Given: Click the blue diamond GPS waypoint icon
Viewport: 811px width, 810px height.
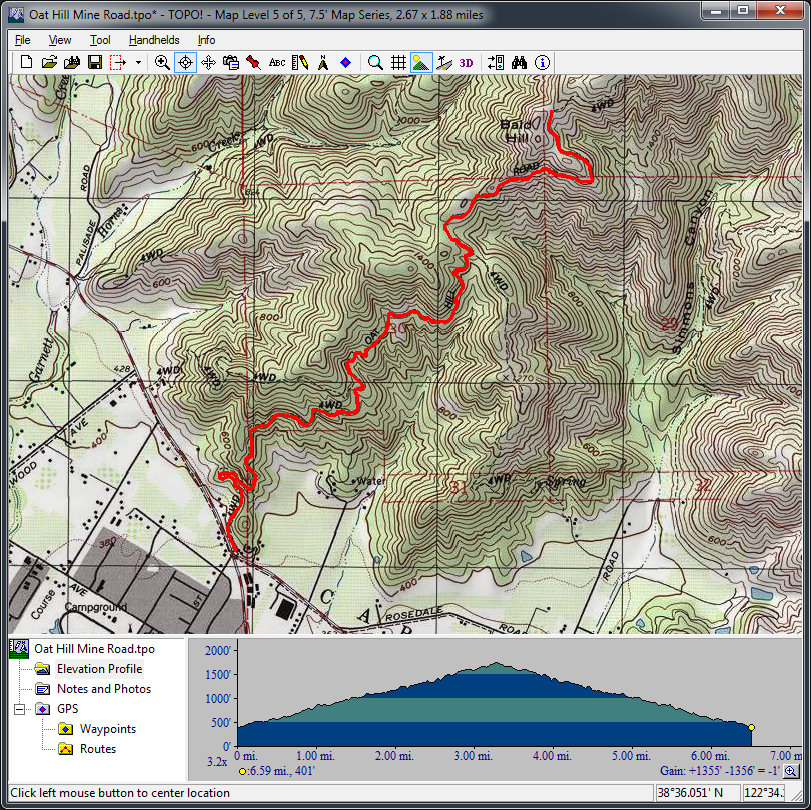Looking at the screenshot, I should pyautogui.click(x=345, y=62).
